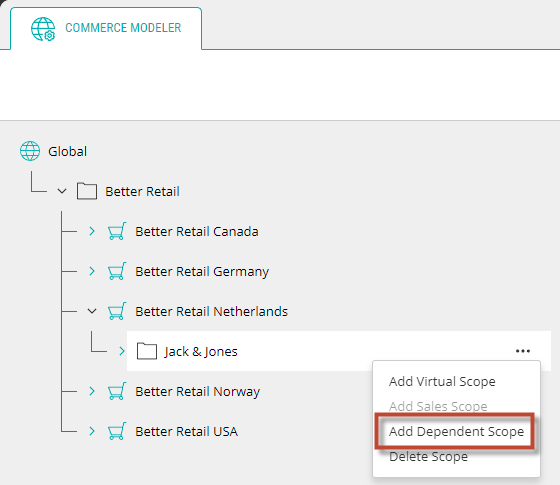Collapse the Better Retail folder node

coord(62,191)
